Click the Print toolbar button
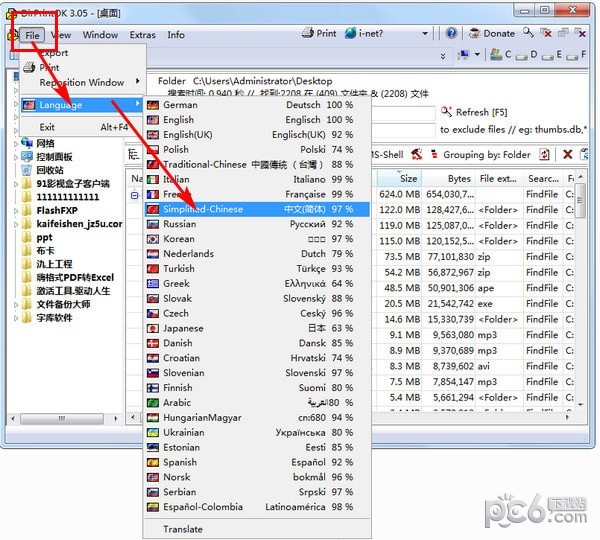This screenshot has height=540, width=600. (x=319, y=33)
